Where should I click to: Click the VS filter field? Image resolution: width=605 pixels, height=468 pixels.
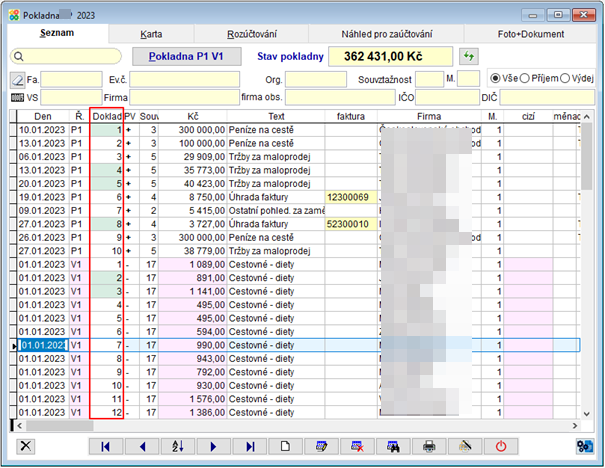[x=71, y=98]
